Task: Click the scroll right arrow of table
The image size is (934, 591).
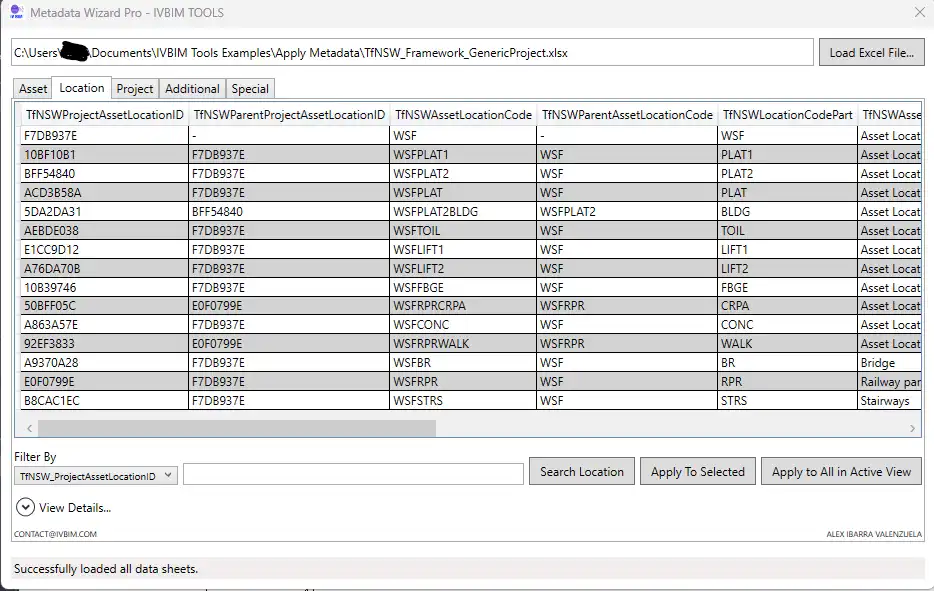Action: [912, 428]
